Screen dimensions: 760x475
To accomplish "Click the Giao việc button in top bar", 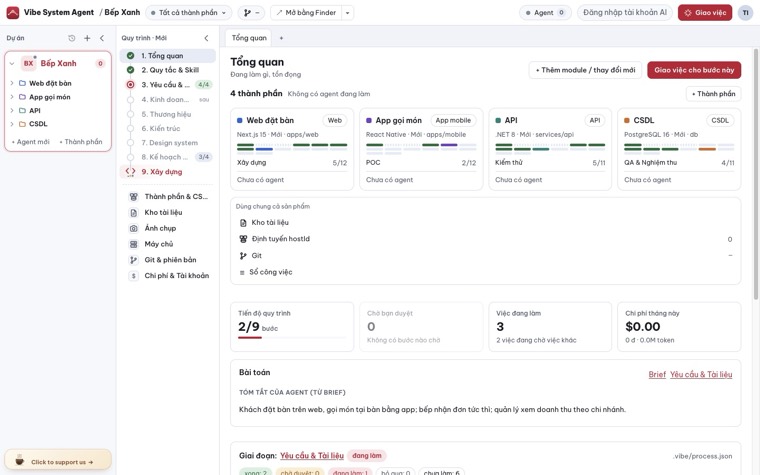I will [x=705, y=13].
